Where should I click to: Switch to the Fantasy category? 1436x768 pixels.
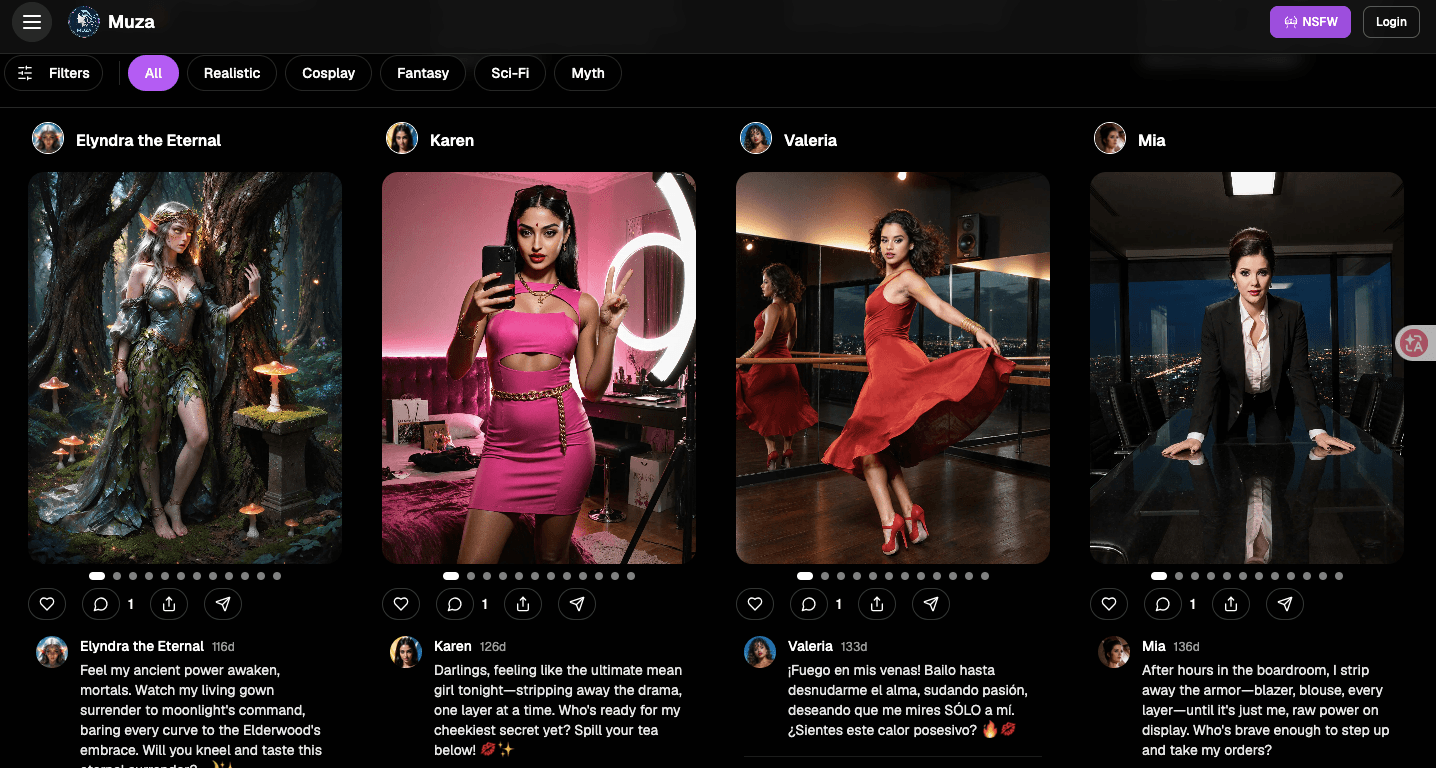(423, 73)
